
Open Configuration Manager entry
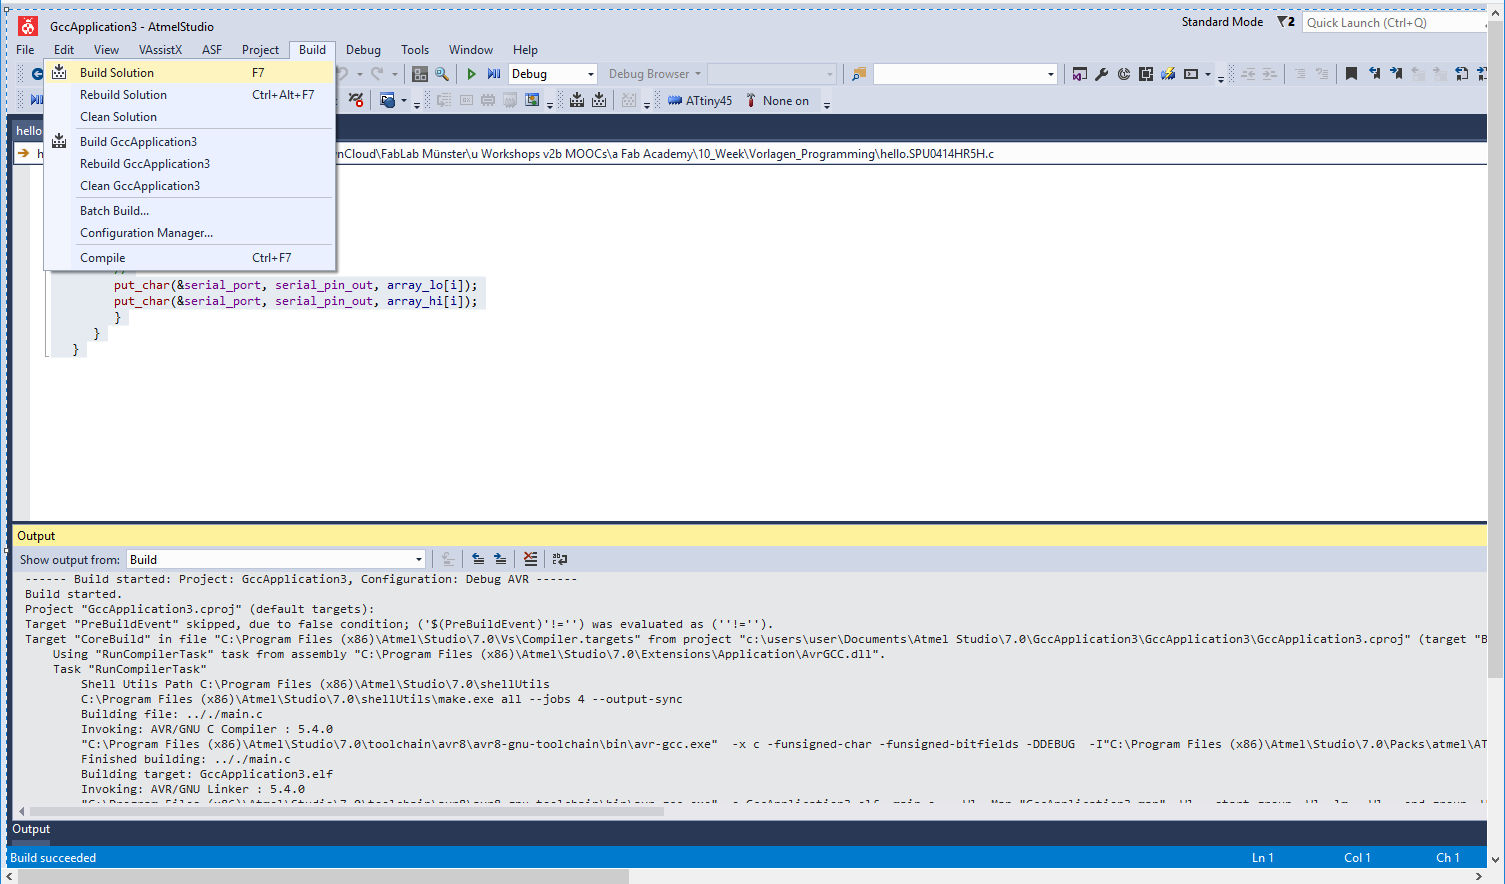pos(189,233)
